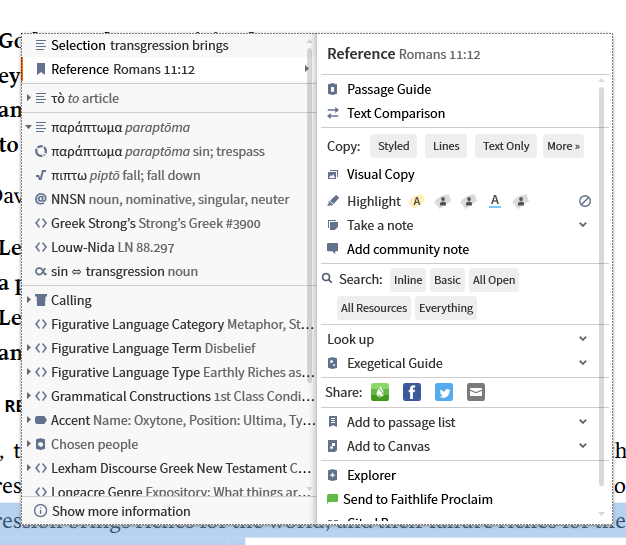Clear highlighting with the circle-slash icon

585,201
